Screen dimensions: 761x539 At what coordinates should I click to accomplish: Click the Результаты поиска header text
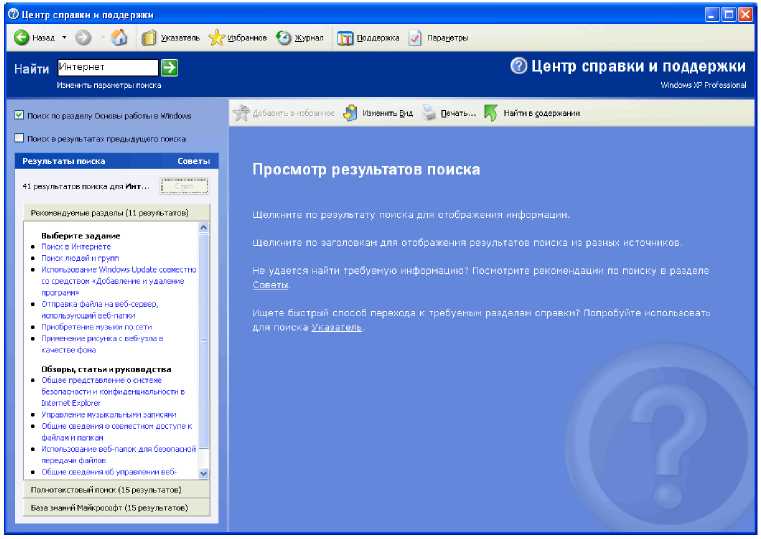coord(64,161)
